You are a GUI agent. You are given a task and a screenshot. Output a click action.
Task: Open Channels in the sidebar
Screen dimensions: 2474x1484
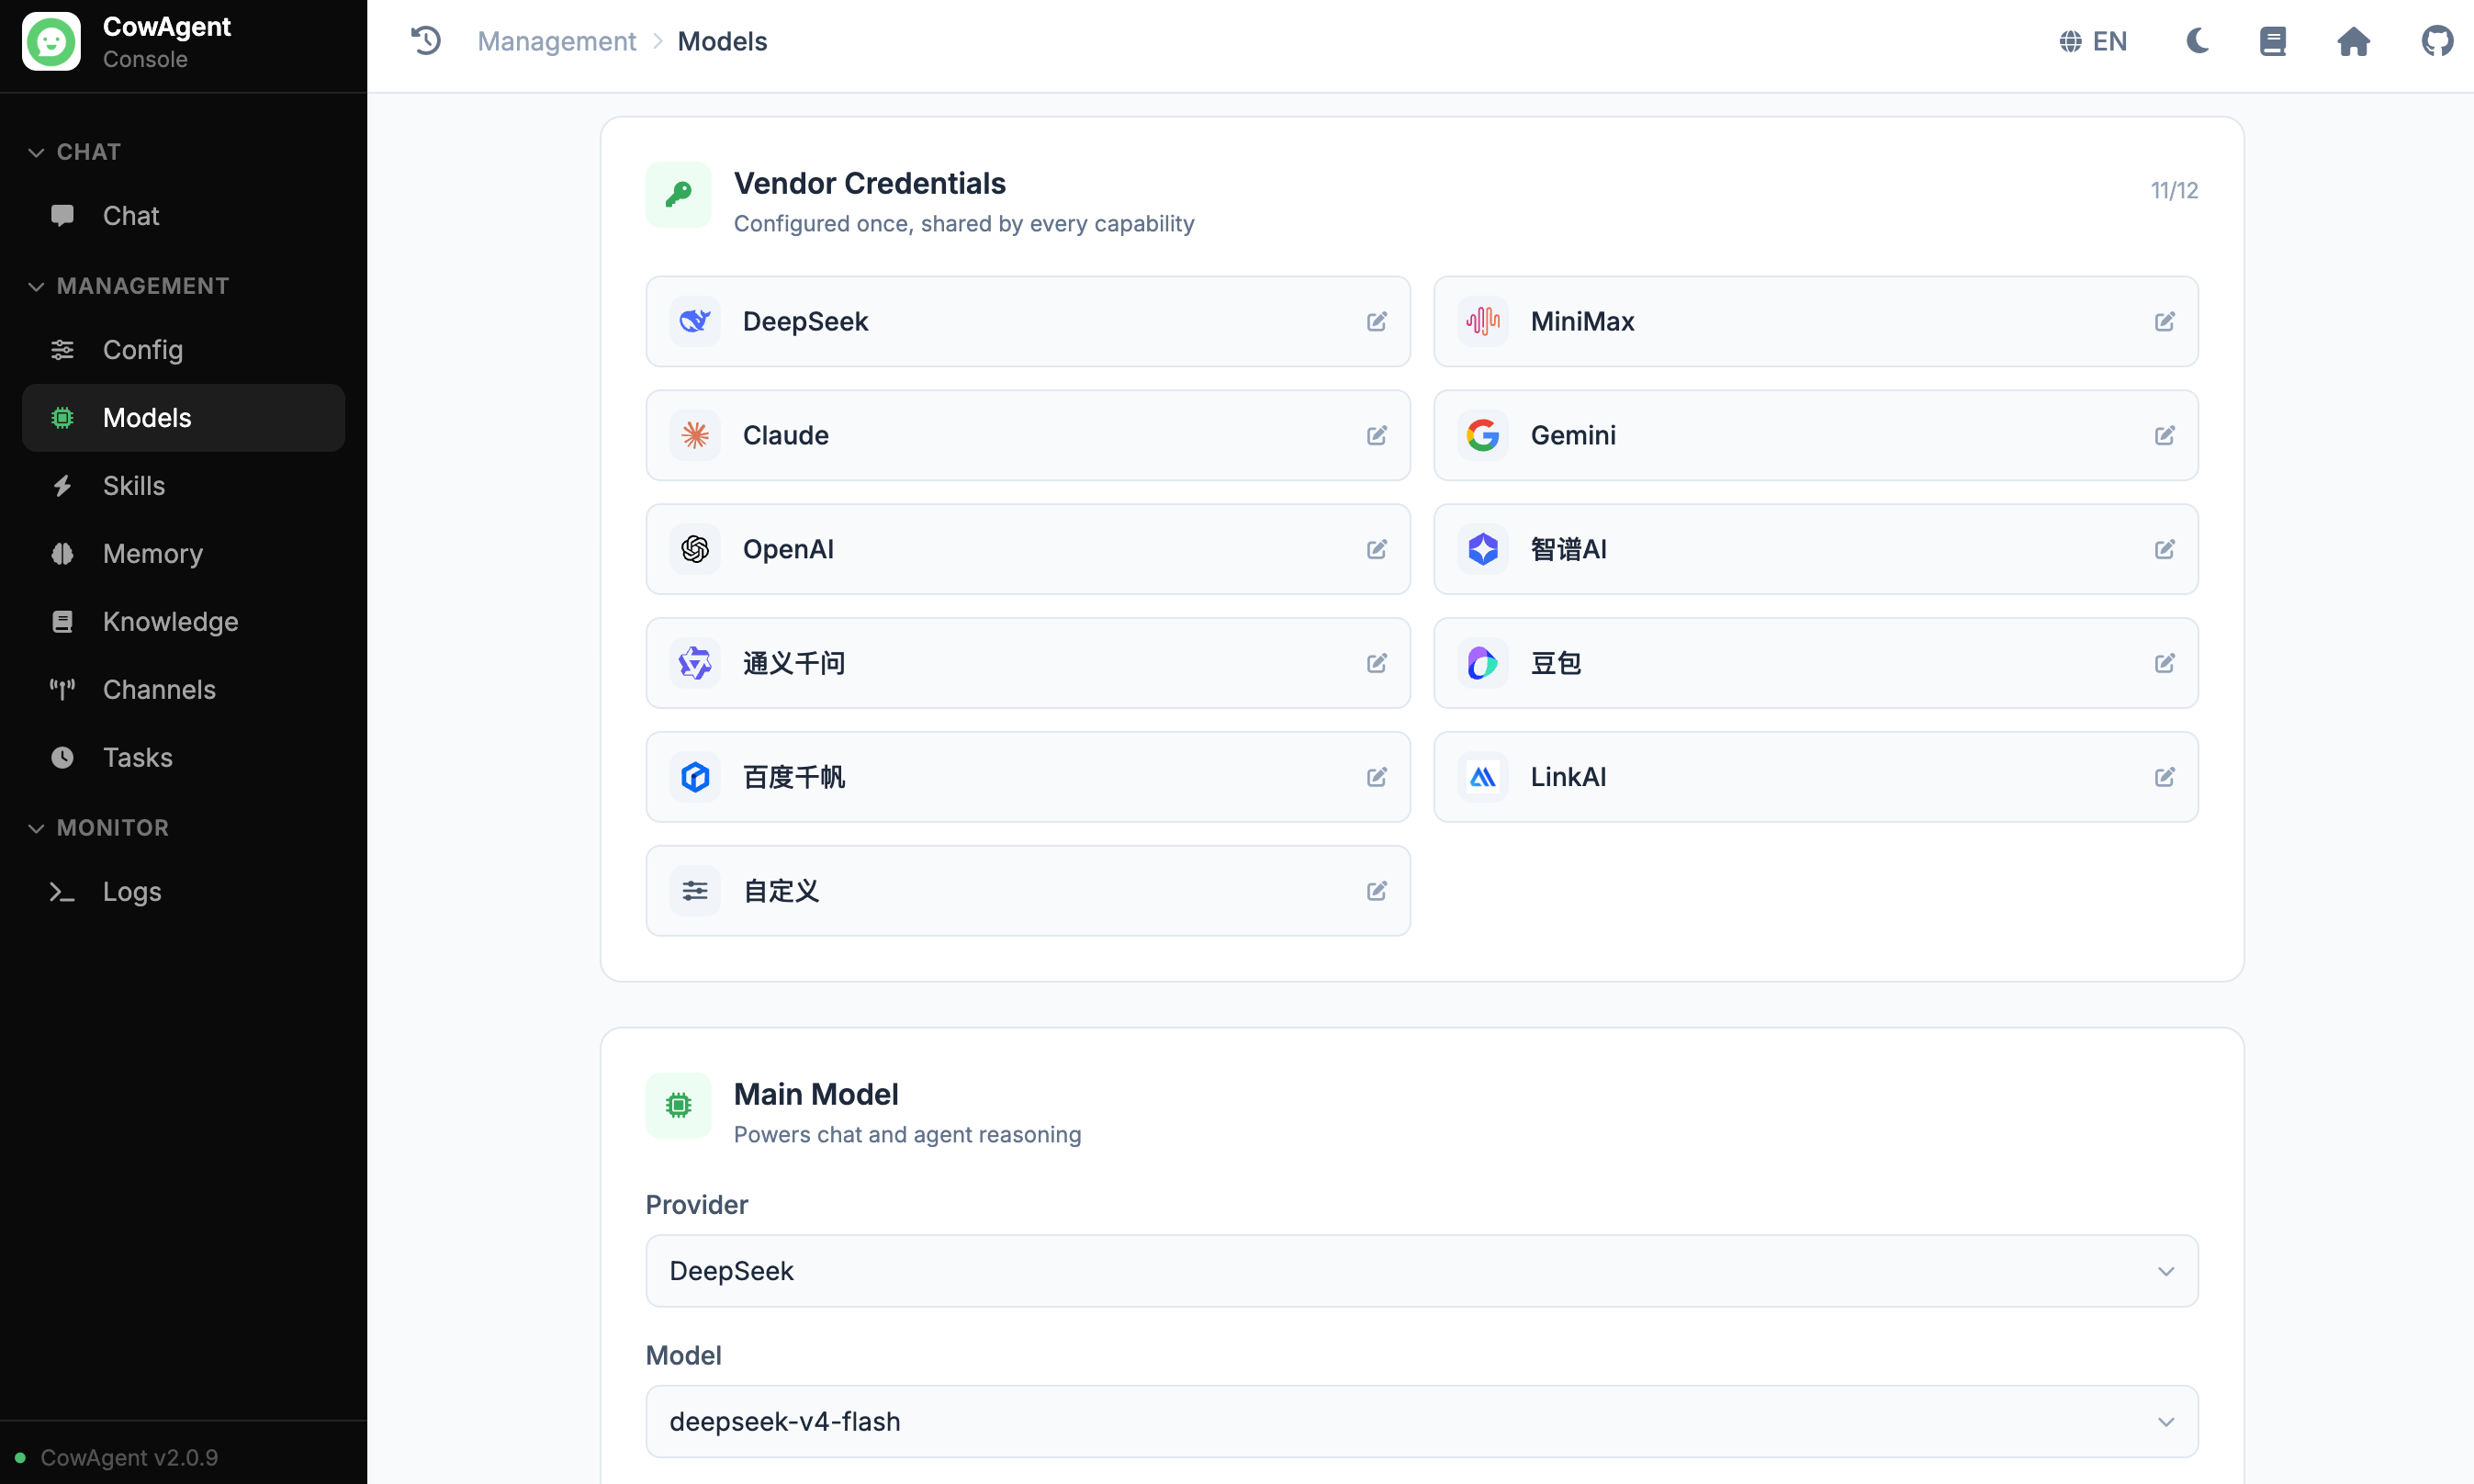[x=183, y=690]
